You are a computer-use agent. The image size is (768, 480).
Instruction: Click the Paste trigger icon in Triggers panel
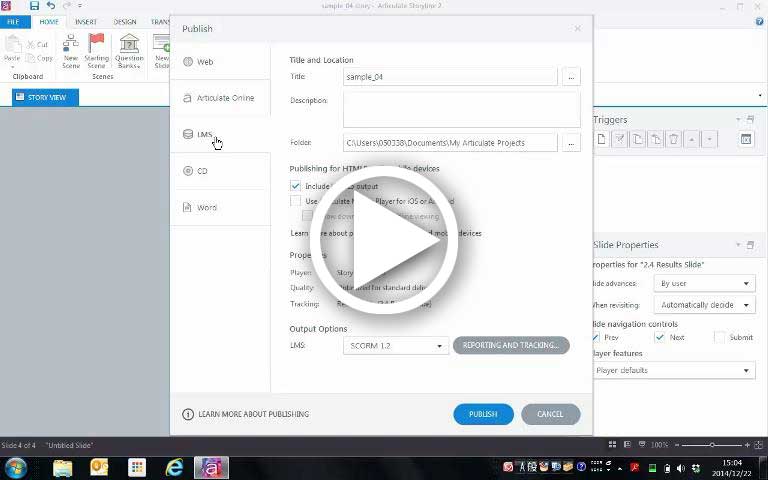[655, 140]
